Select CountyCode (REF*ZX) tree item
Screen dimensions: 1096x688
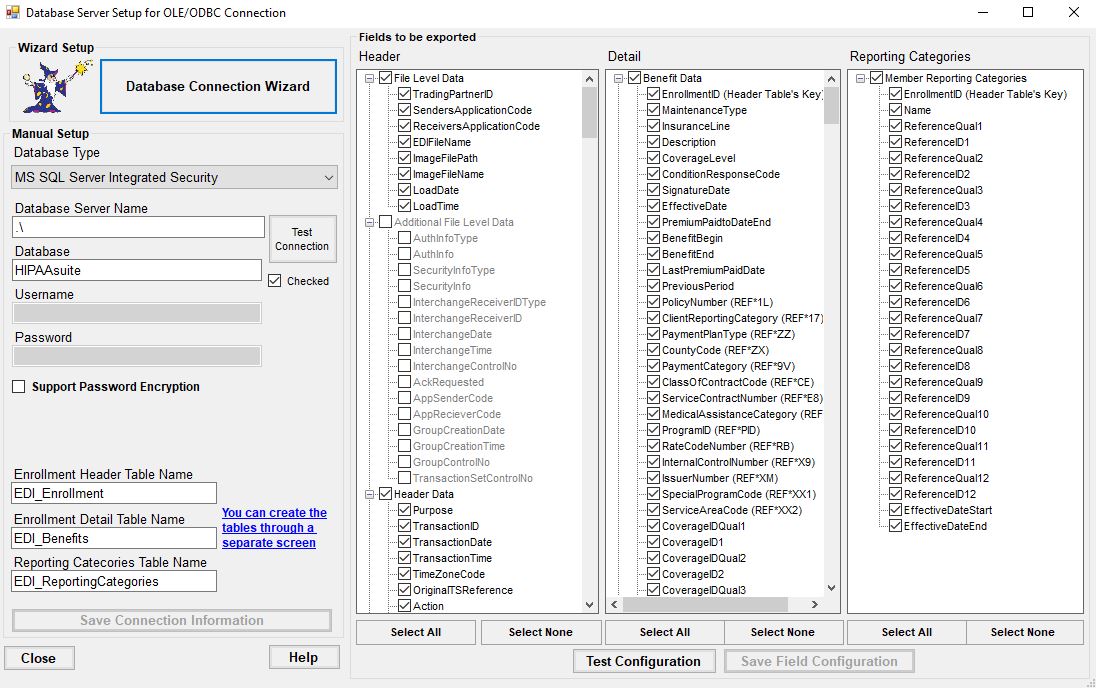coord(715,350)
